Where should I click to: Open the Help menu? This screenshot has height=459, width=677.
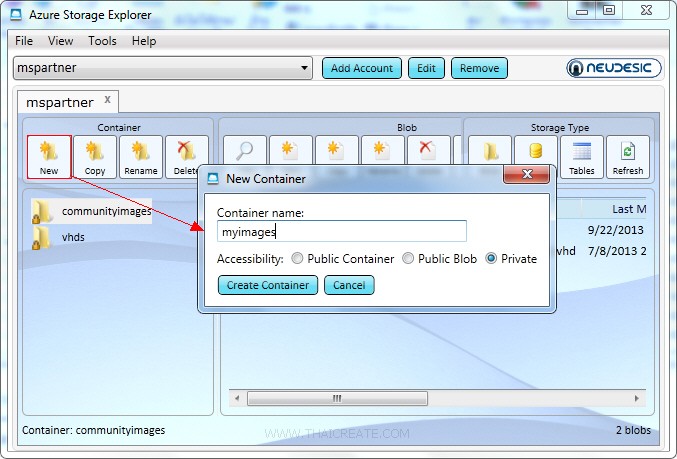pyautogui.click(x=144, y=41)
